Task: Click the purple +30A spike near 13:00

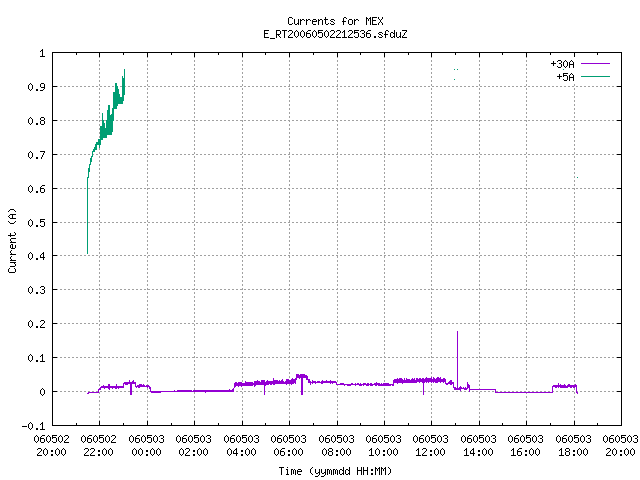Action: point(458,359)
